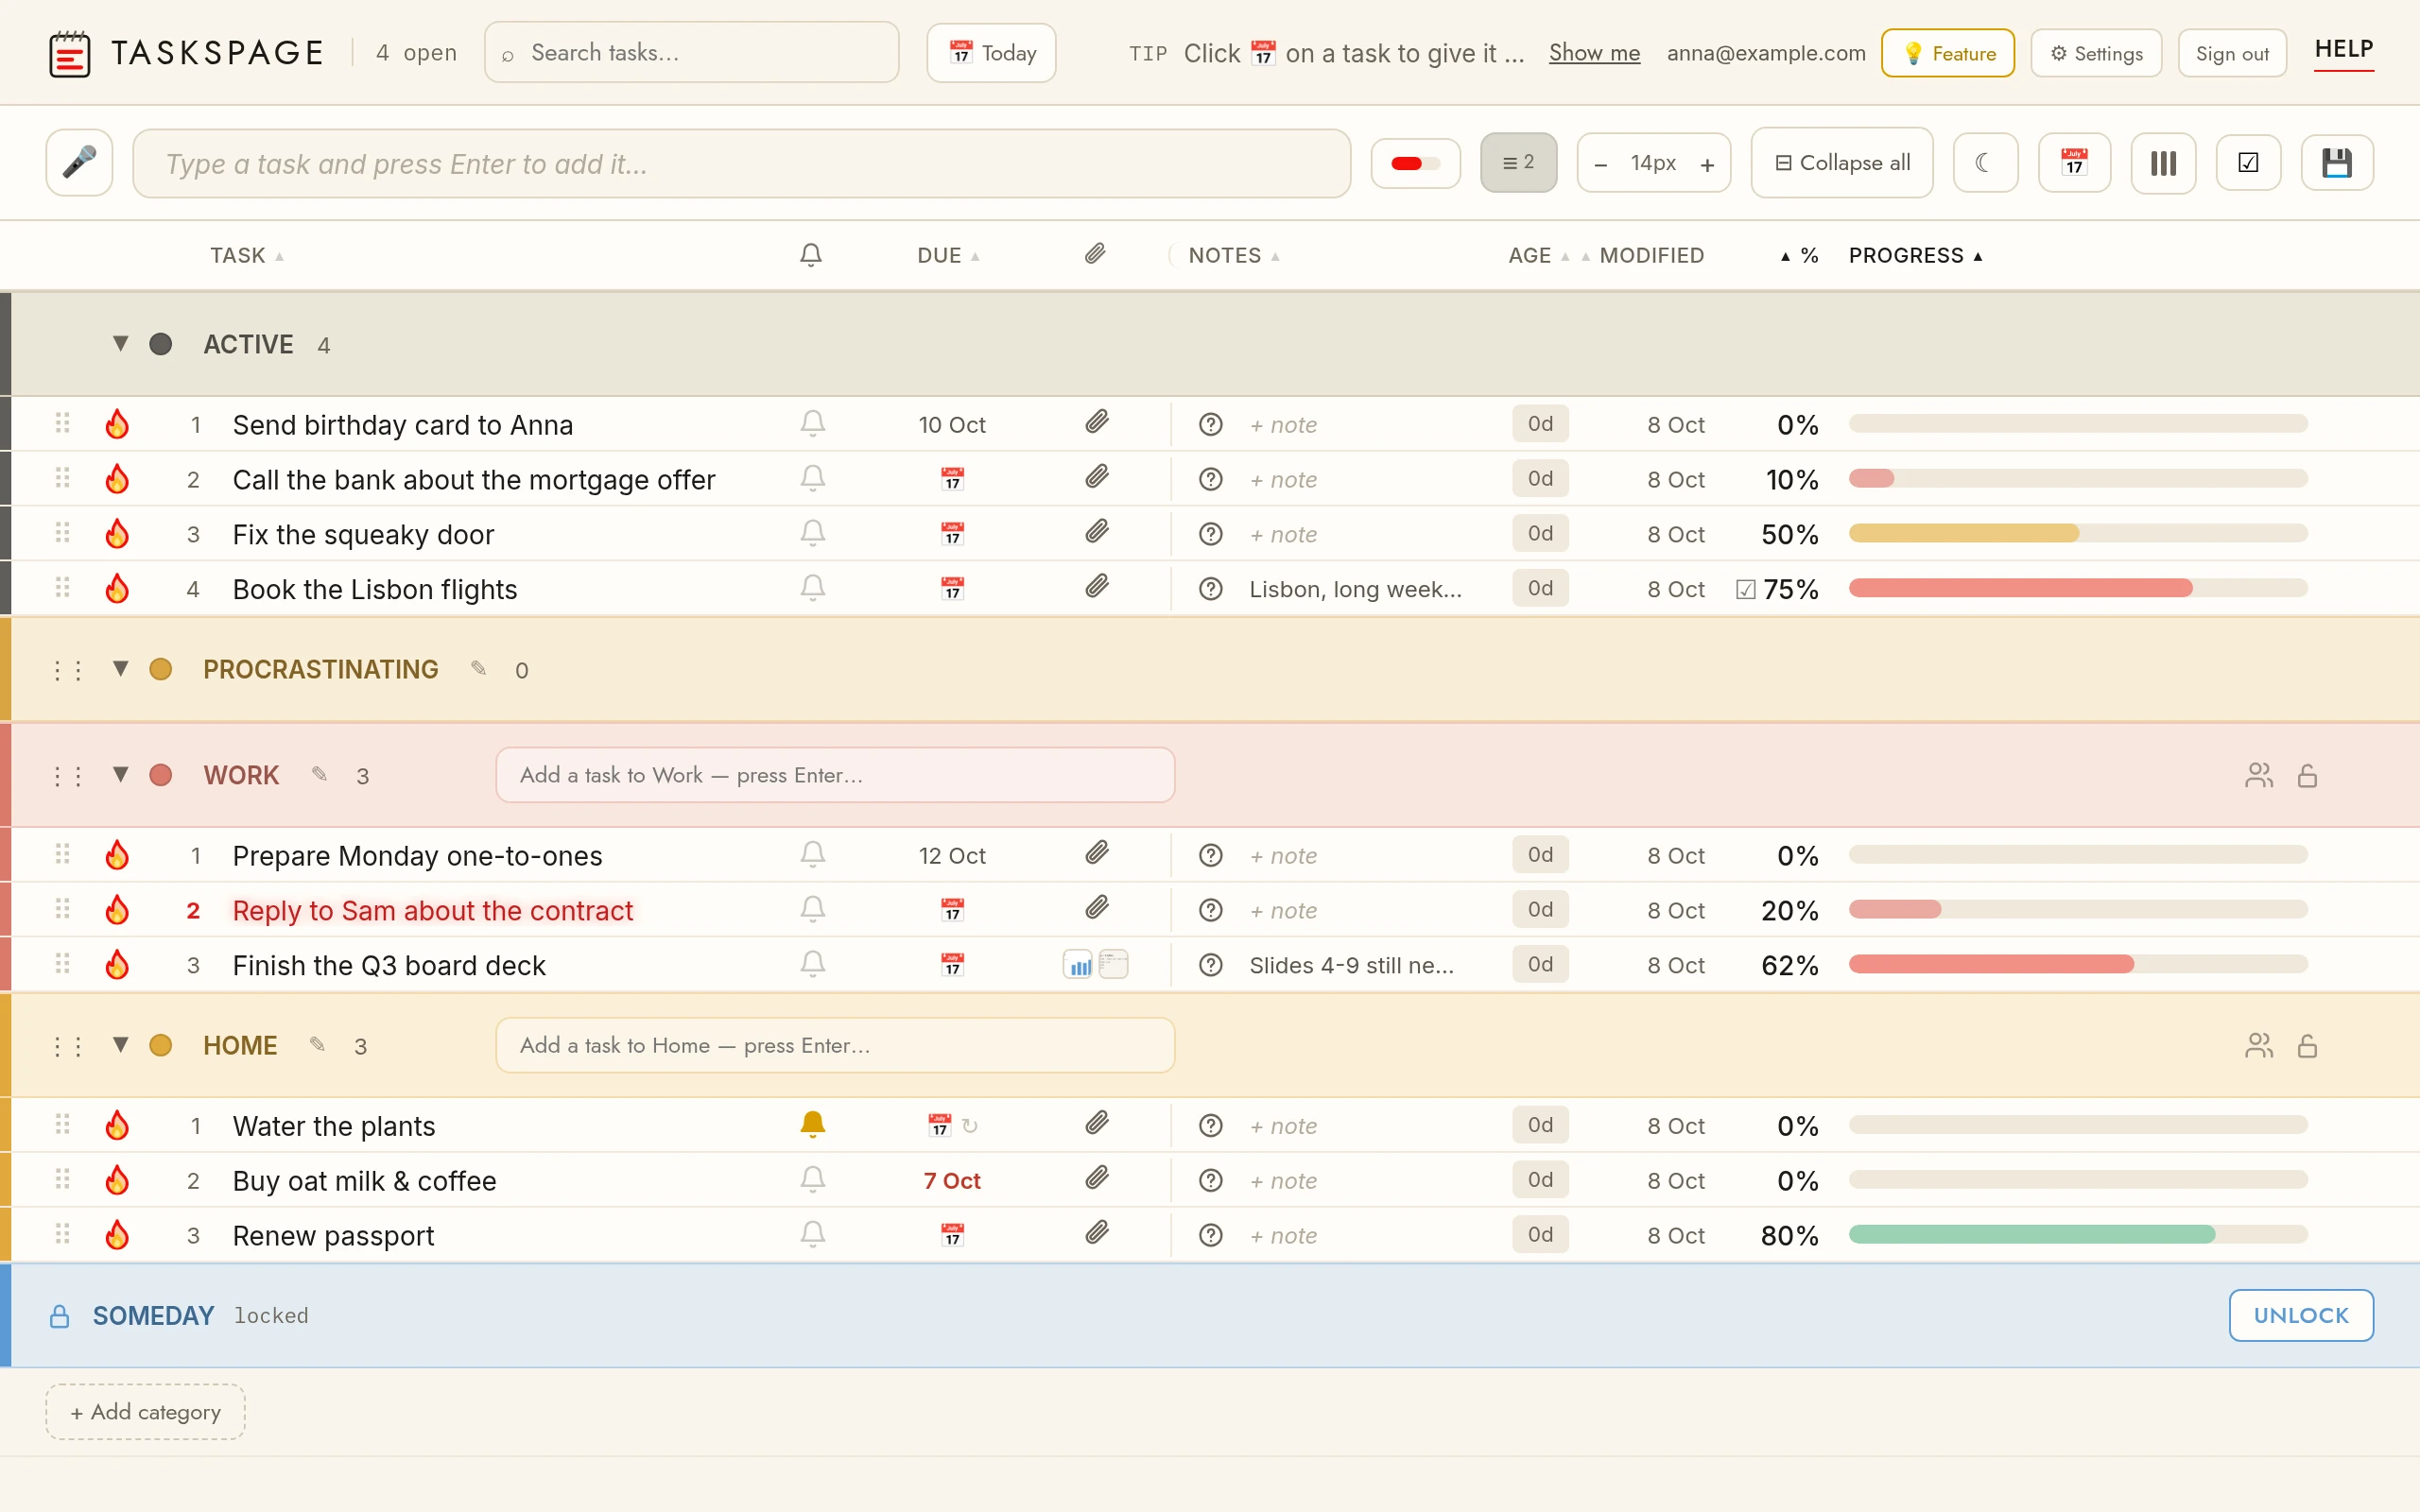Collapse the Active category triangle
2420x1512 pixels.
click(x=120, y=343)
